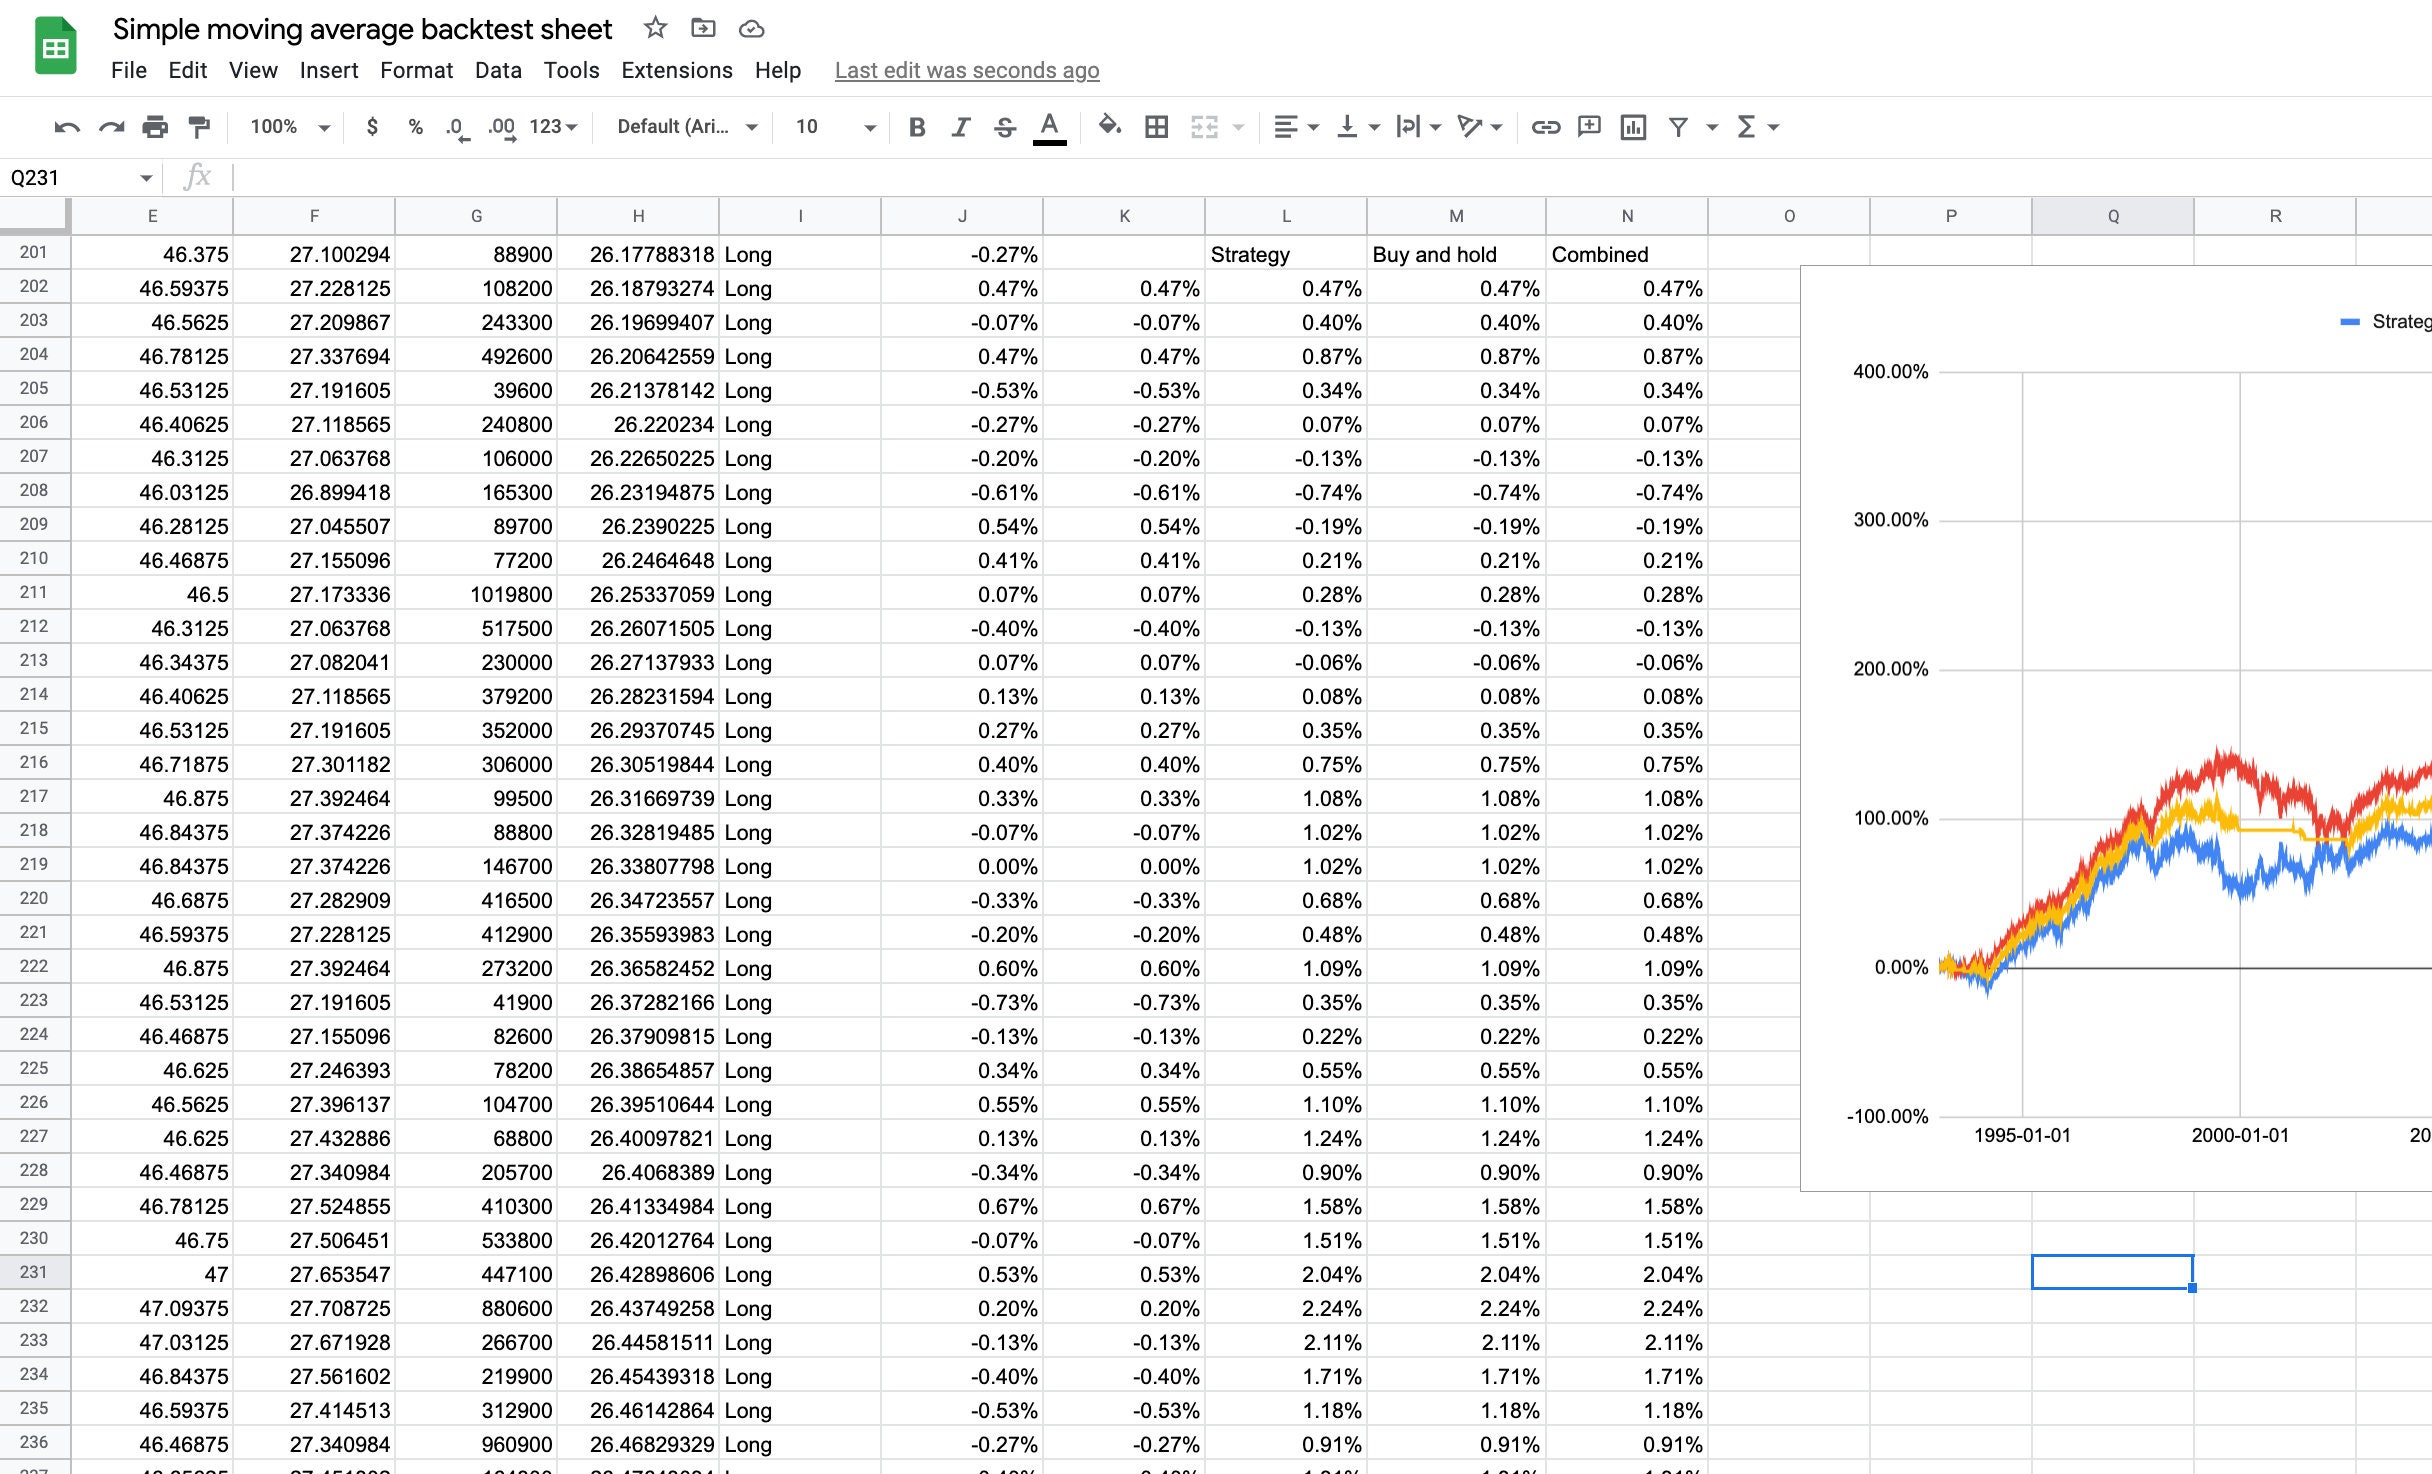
Task: Click the Insert chart icon
Action: 1633,127
